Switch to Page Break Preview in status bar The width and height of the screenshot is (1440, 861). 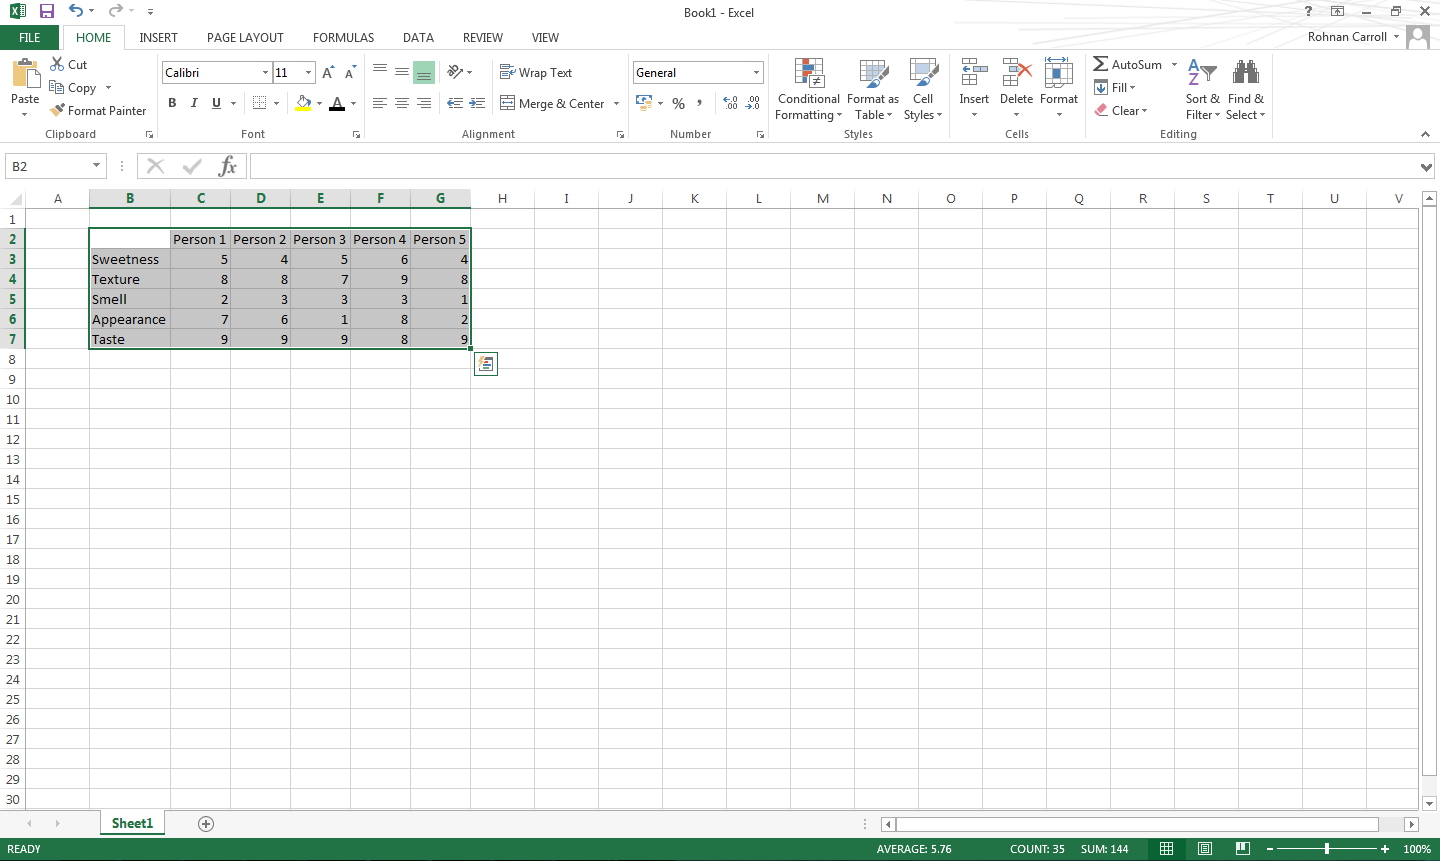click(x=1242, y=849)
